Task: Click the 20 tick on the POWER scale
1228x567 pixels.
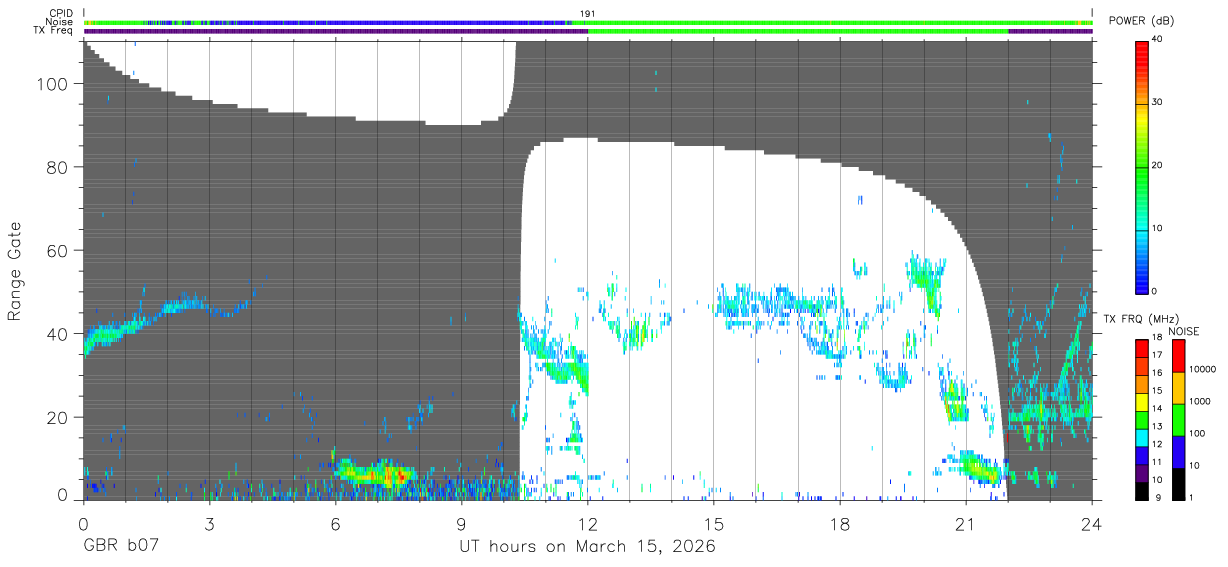Action: (x=1157, y=165)
